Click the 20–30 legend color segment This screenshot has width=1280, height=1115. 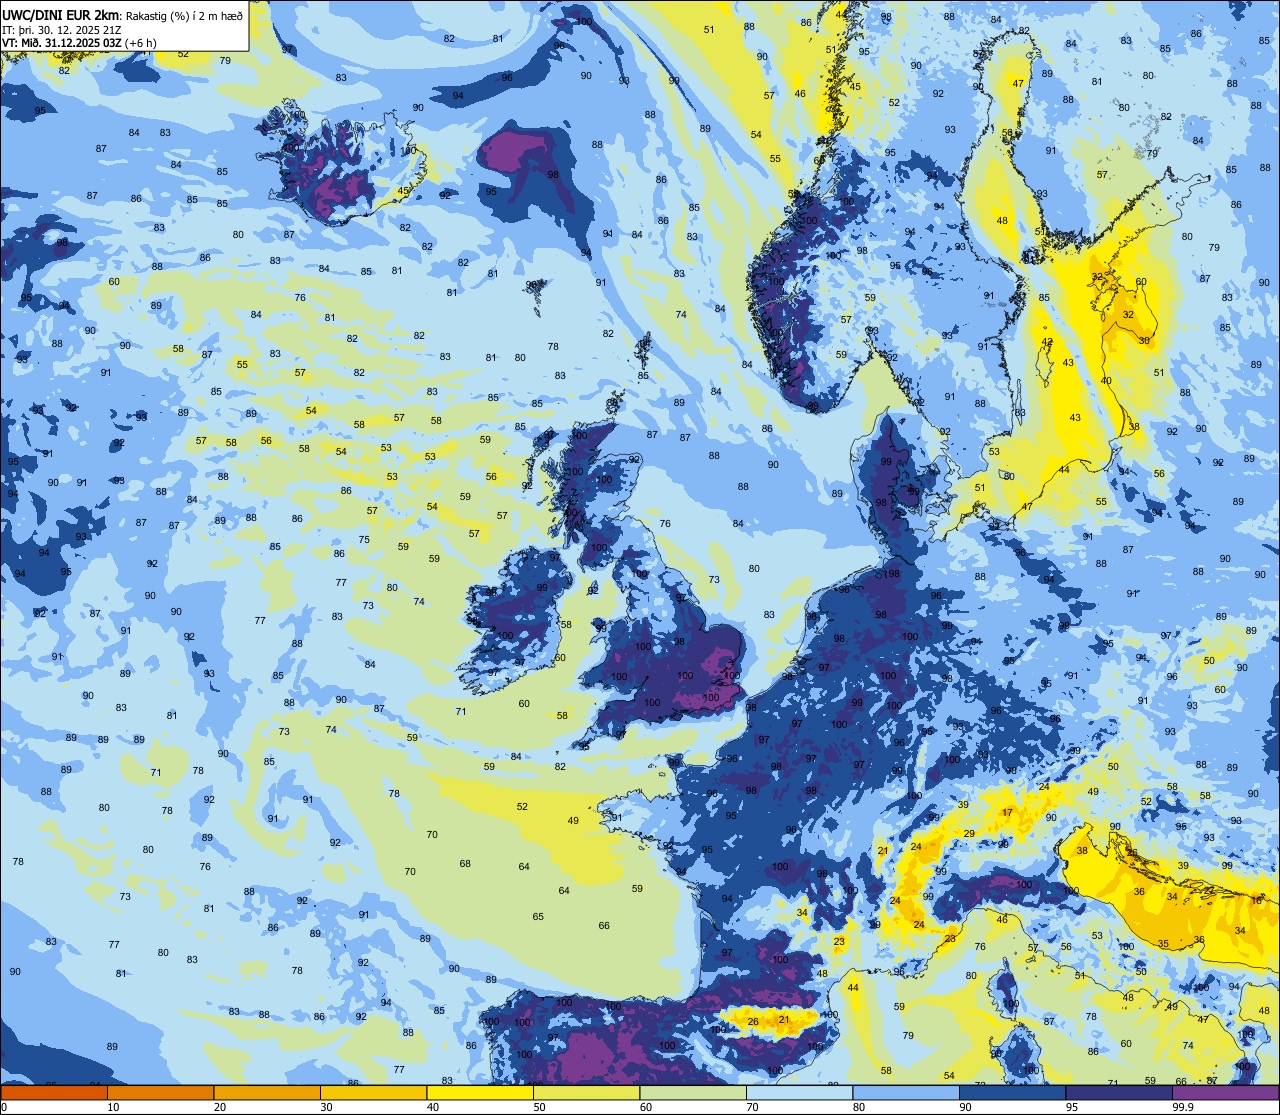tap(267, 1092)
